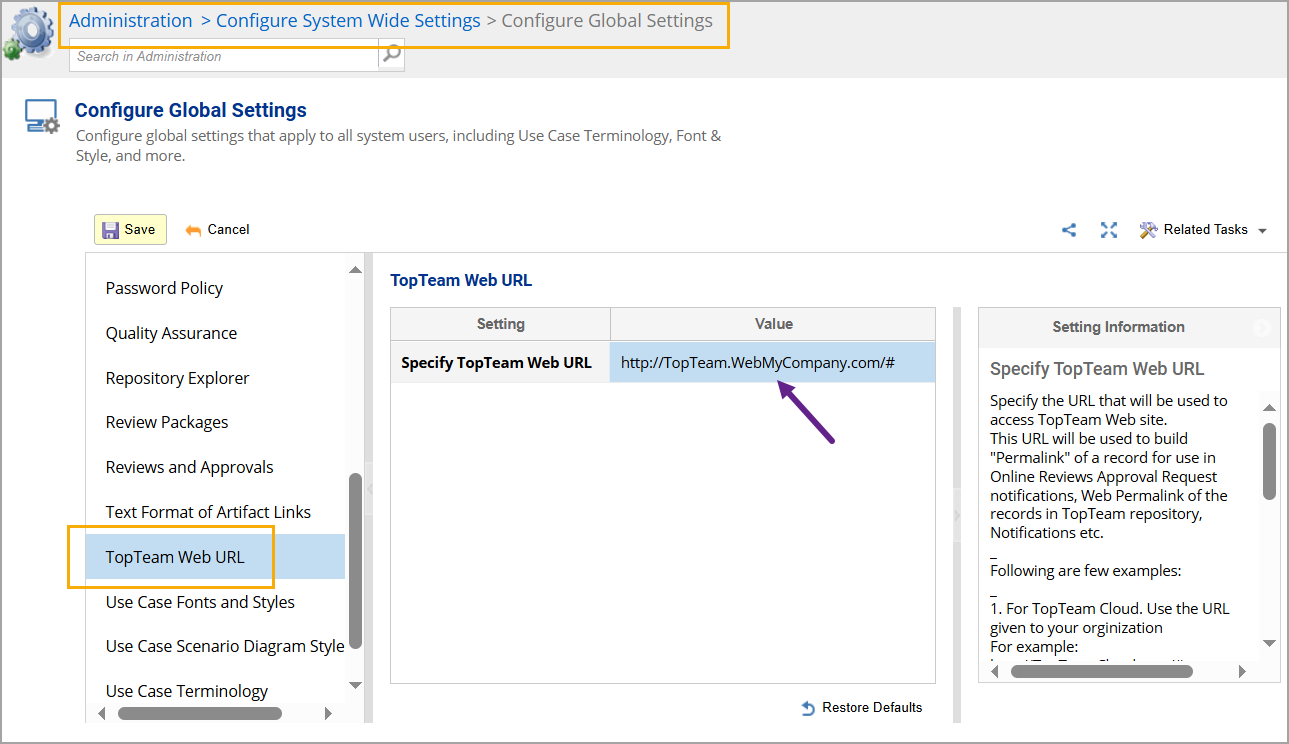
Task: Select Use Case Fonts and Styles
Action: pos(200,602)
